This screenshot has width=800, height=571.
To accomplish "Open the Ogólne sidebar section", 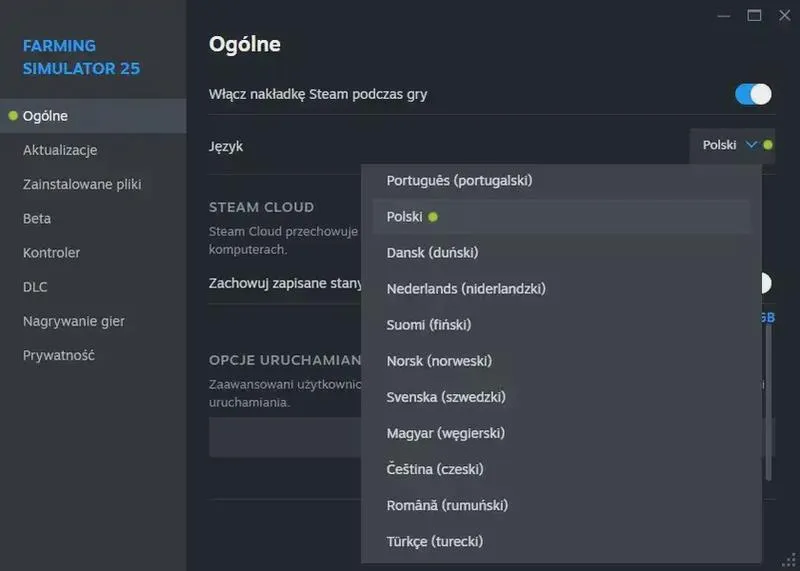I will click(93, 116).
